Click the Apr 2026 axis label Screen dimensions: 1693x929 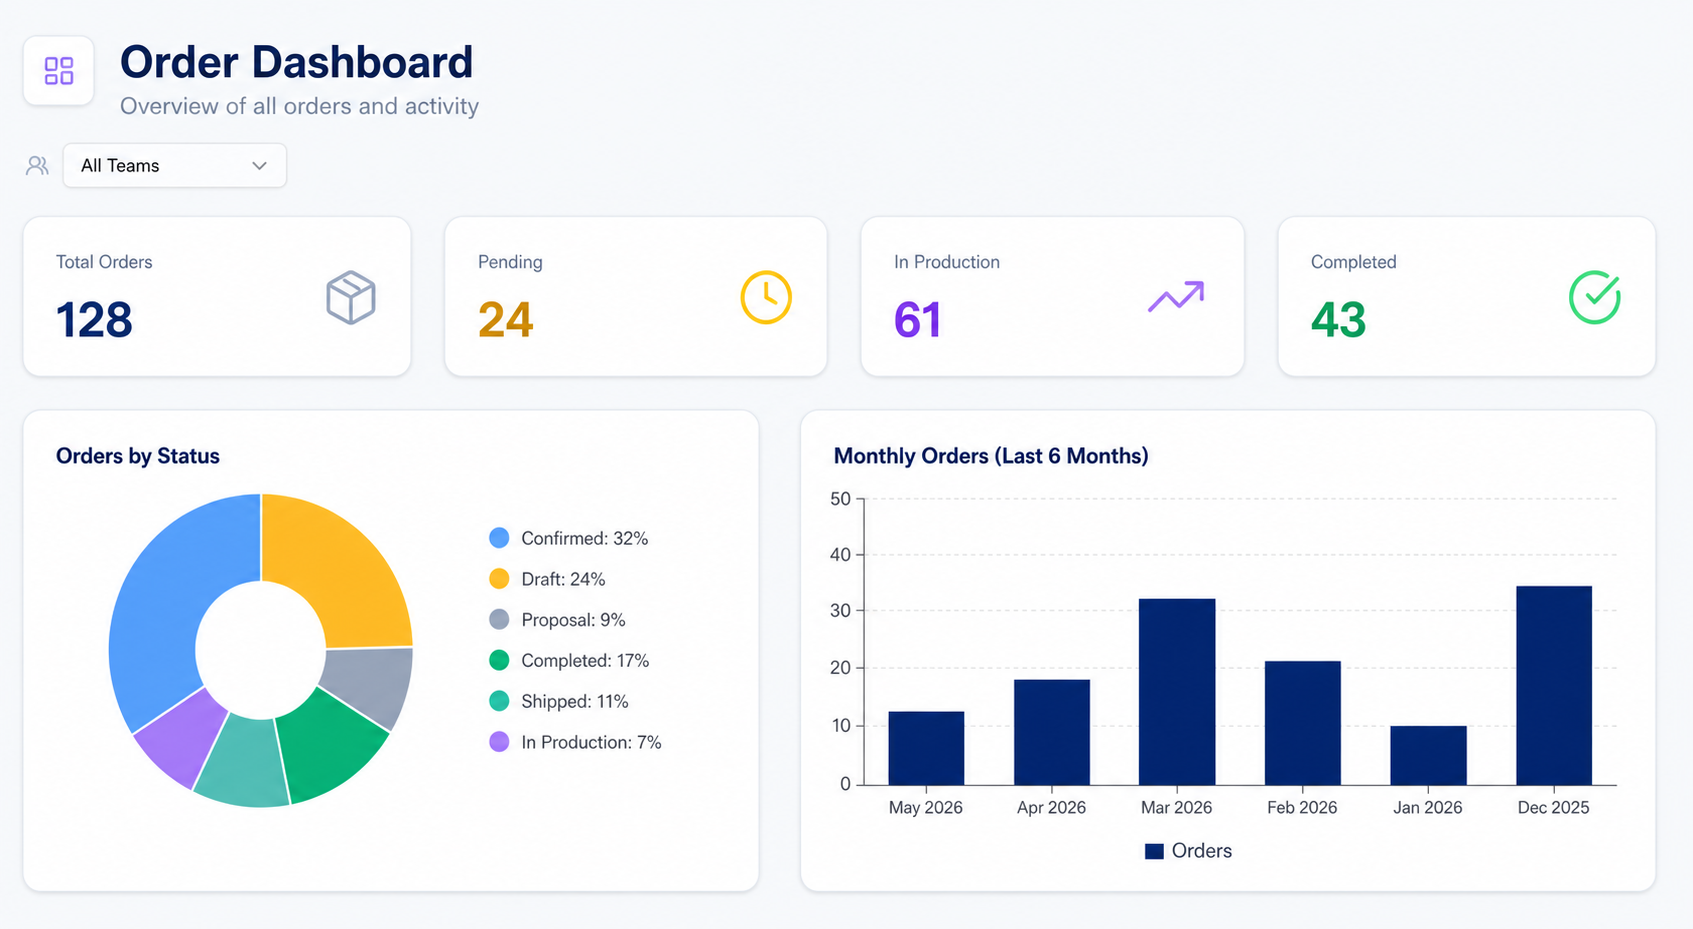1051,807
